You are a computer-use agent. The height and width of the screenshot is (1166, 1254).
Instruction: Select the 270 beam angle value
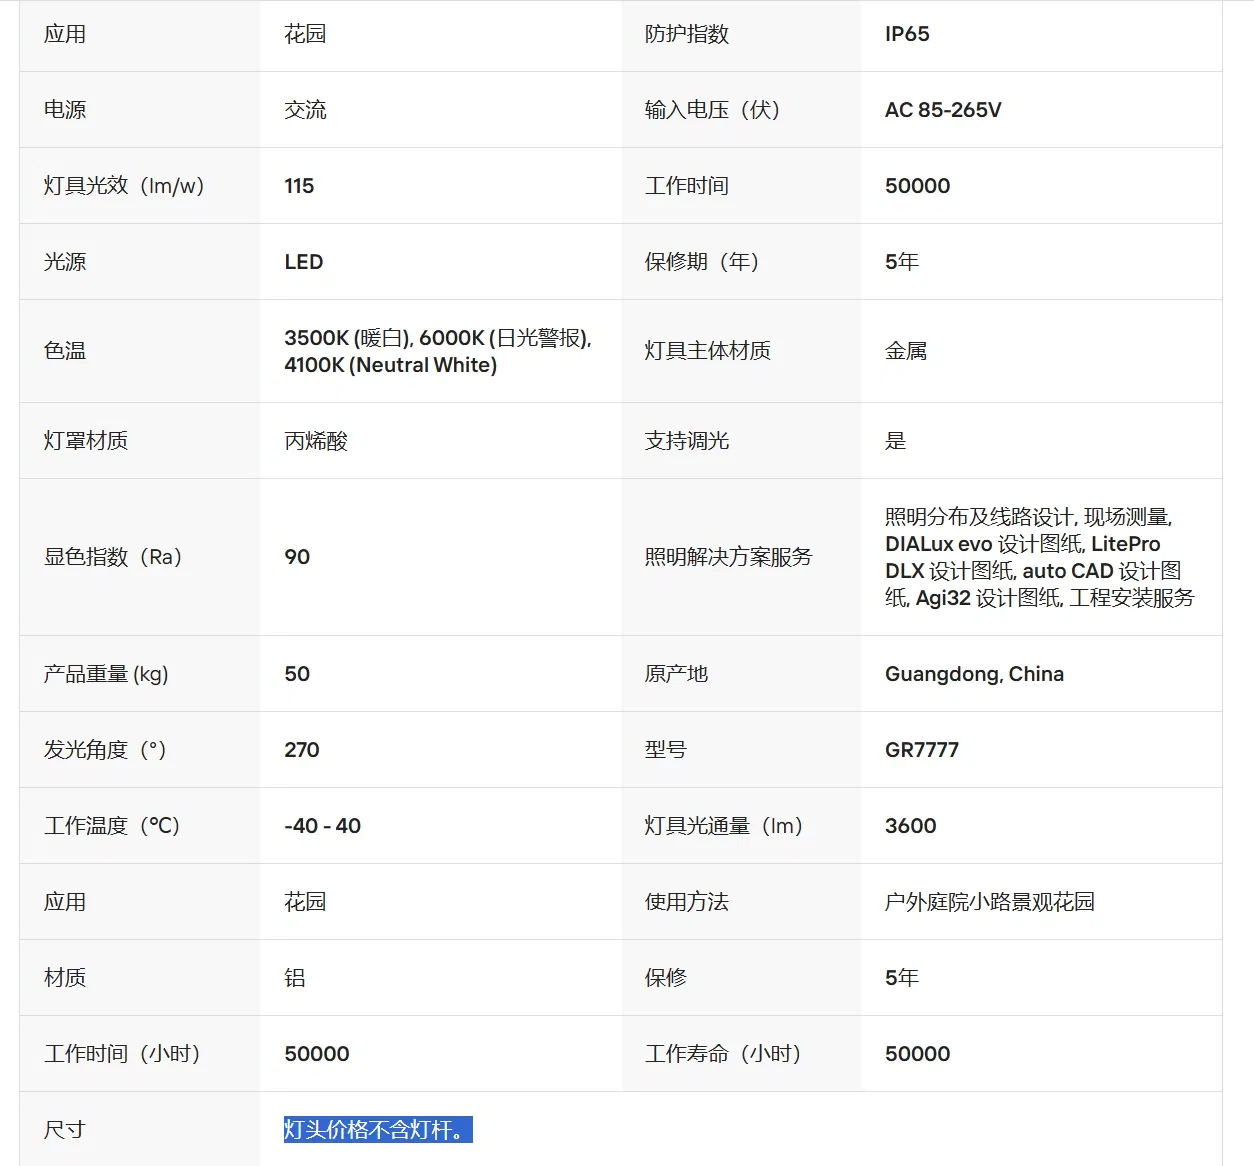302,750
